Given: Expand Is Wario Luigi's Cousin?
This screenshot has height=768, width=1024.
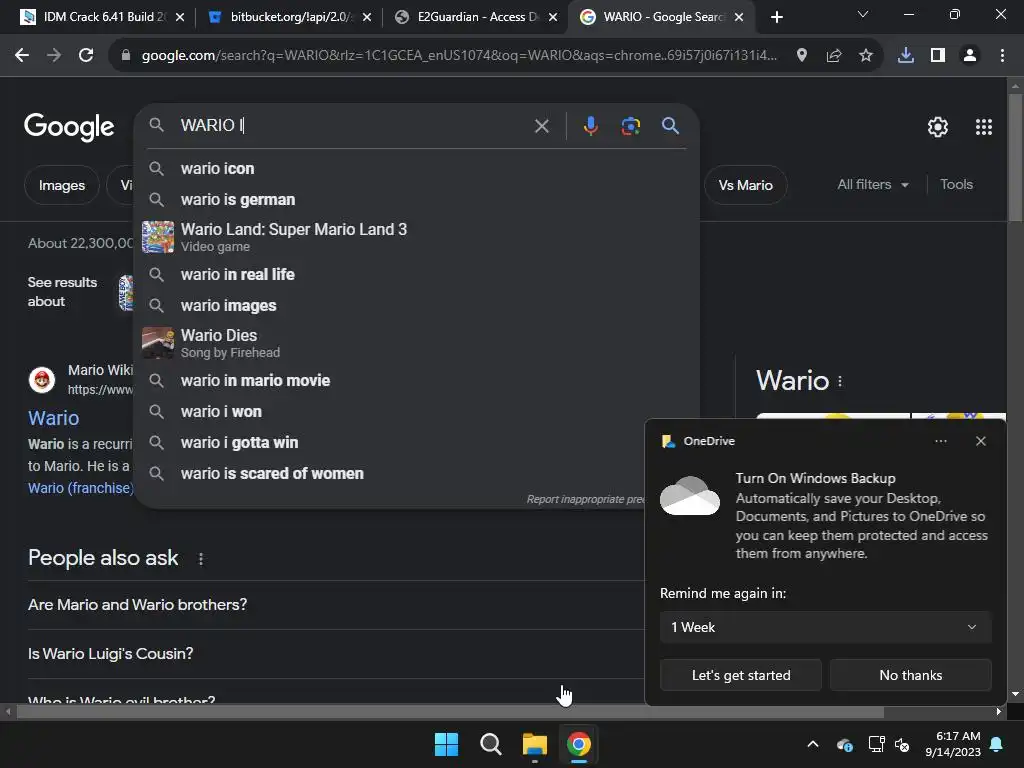Looking at the screenshot, I should pyautogui.click(x=336, y=654).
